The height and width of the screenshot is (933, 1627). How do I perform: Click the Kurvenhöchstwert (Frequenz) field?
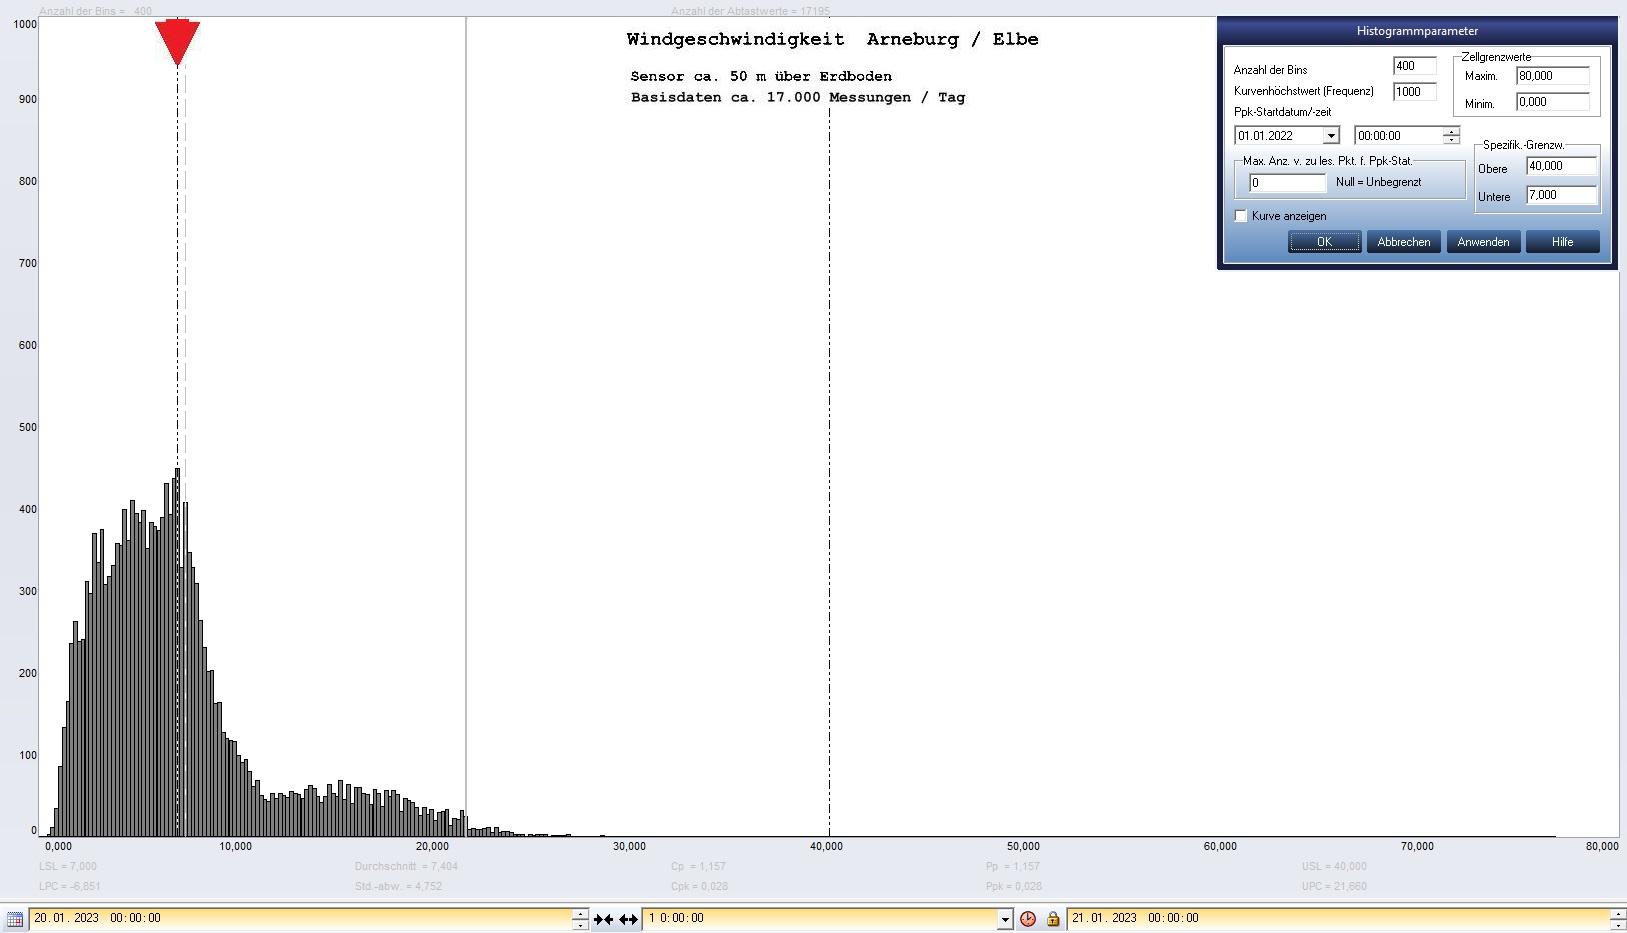coord(1414,92)
